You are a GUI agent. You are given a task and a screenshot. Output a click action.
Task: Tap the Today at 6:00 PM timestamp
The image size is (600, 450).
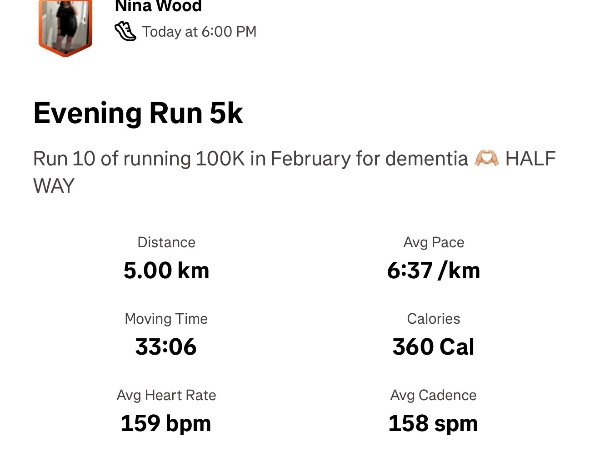coord(199,32)
